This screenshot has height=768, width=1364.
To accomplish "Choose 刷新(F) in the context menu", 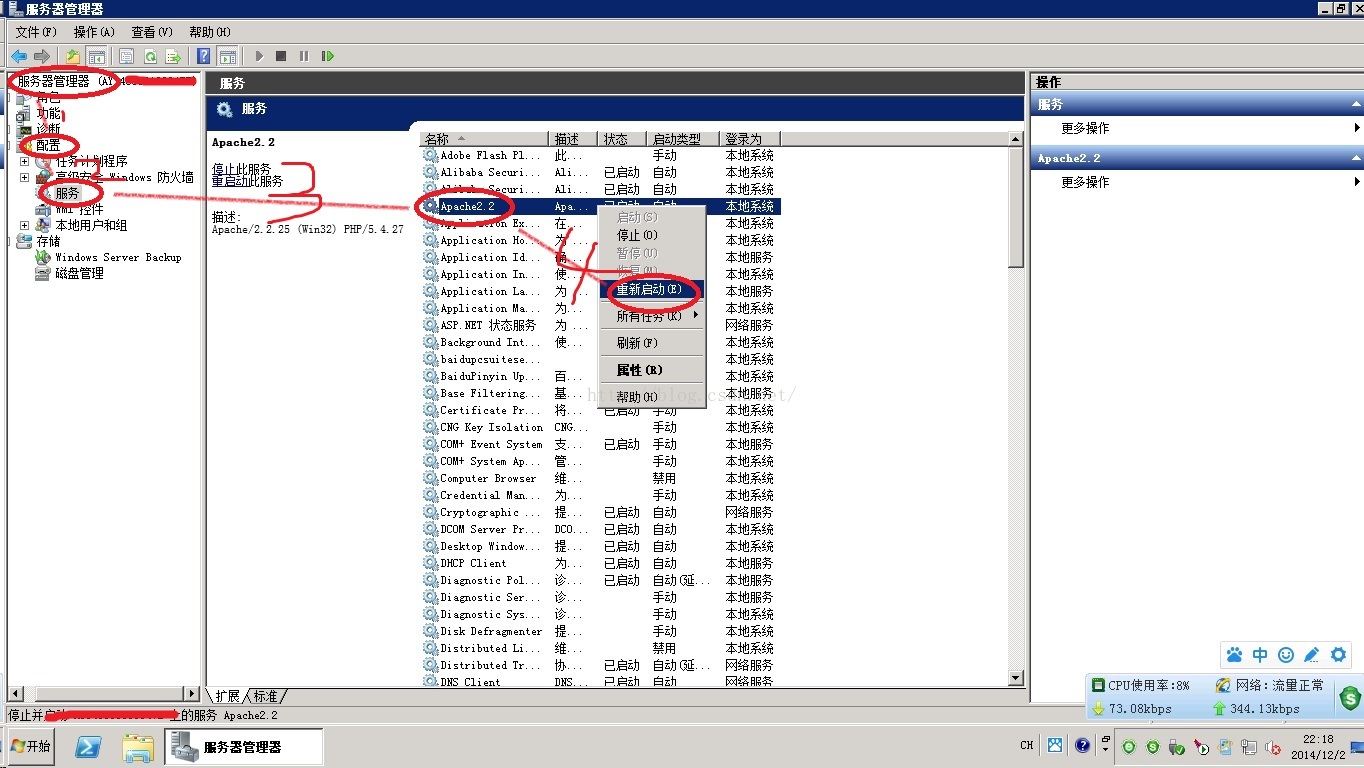I will click(652, 343).
